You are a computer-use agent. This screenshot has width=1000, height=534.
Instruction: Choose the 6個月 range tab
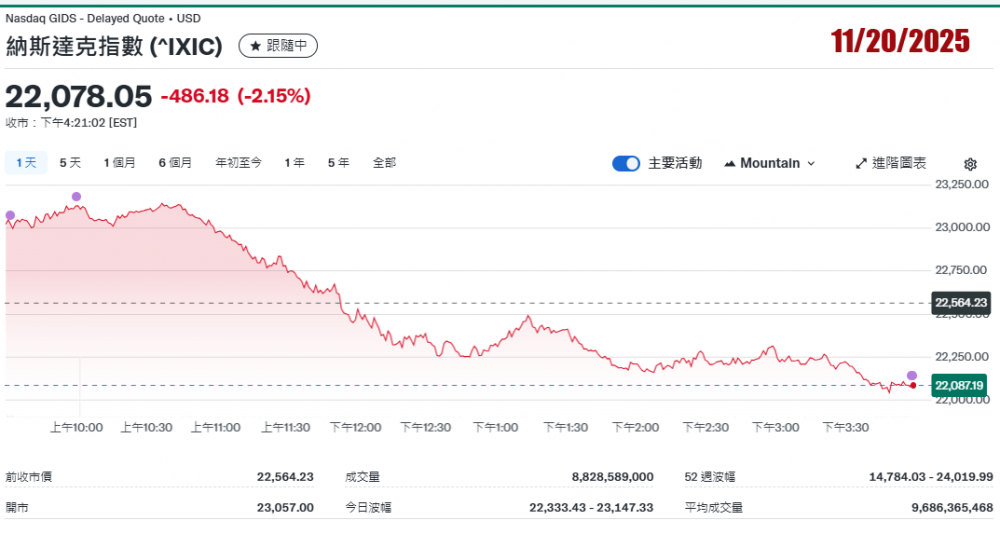[175, 163]
